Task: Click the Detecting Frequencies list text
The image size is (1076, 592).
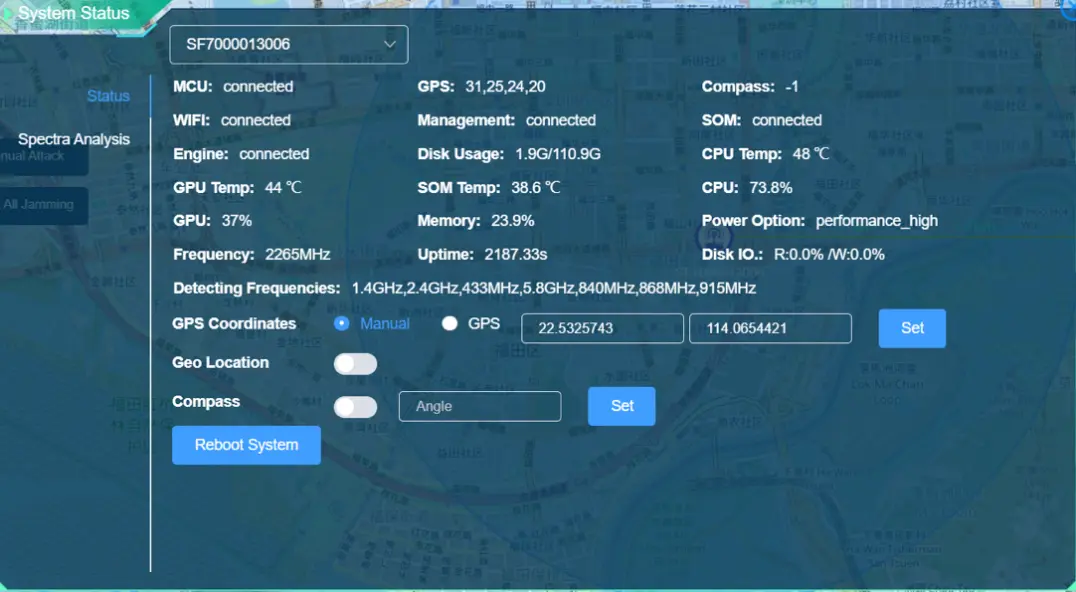Action: coord(553,288)
